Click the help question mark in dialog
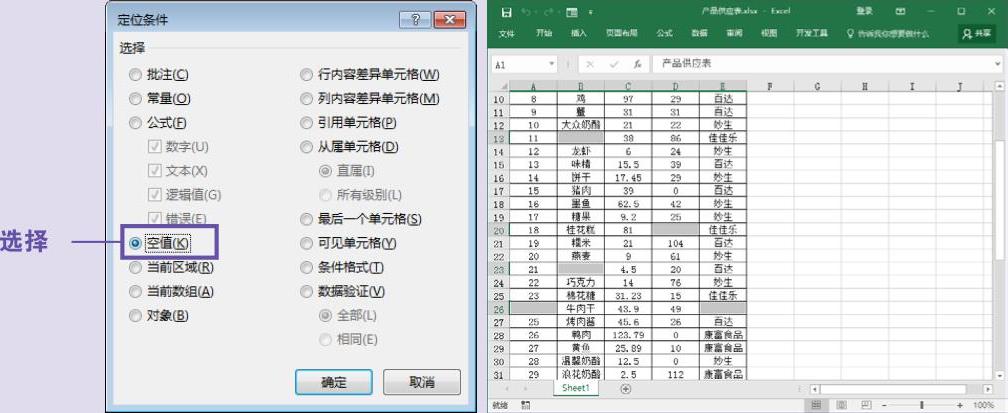This screenshot has width=1008, height=413. click(x=415, y=19)
